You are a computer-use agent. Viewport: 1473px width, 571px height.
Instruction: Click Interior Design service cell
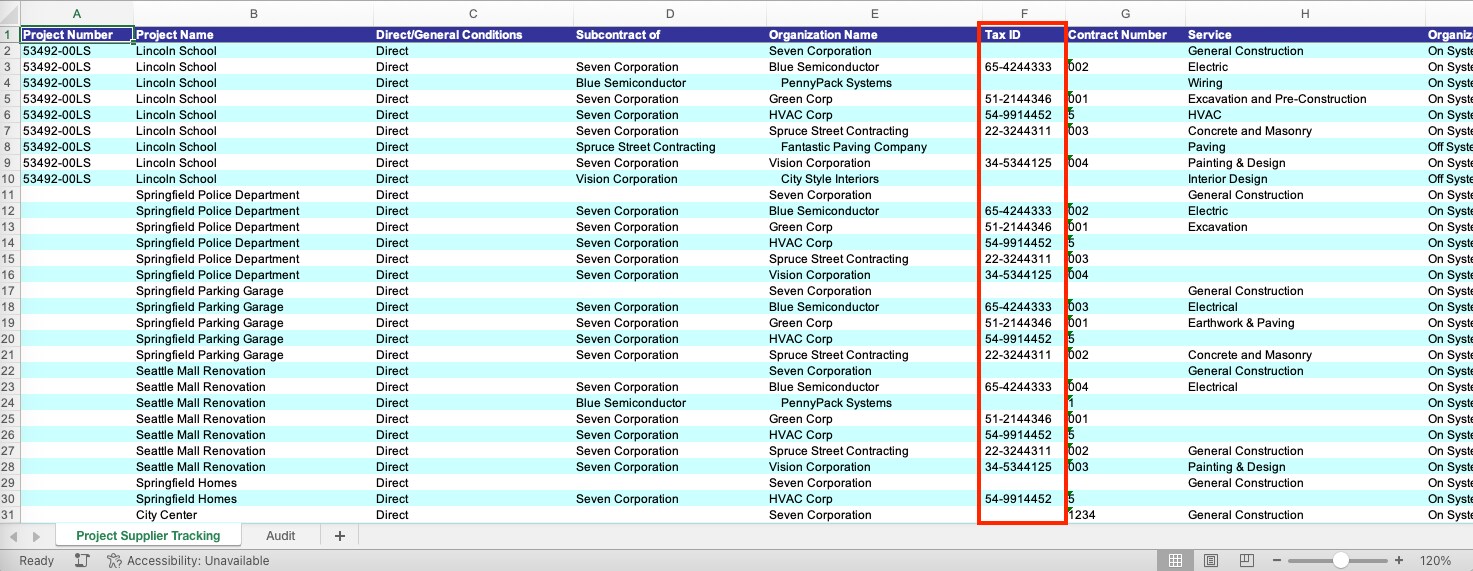[1227, 179]
